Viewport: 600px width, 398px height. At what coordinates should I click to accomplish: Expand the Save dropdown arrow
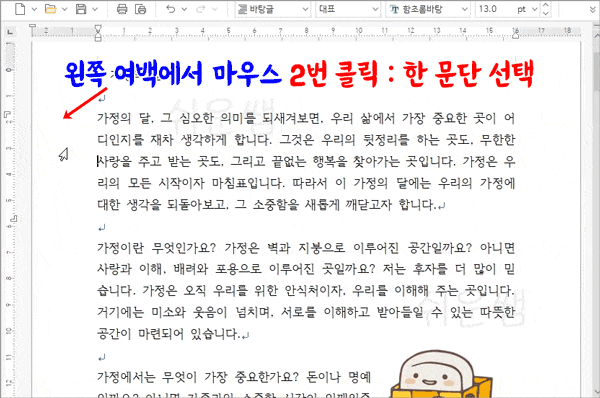point(95,9)
